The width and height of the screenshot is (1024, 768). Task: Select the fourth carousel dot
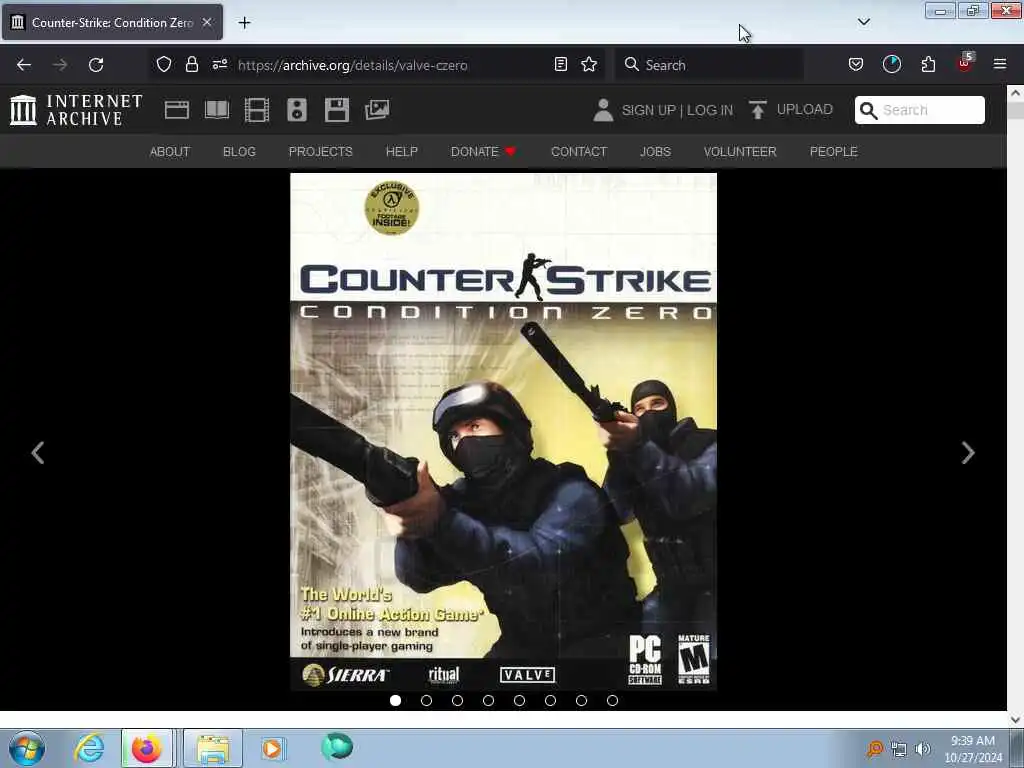point(488,700)
